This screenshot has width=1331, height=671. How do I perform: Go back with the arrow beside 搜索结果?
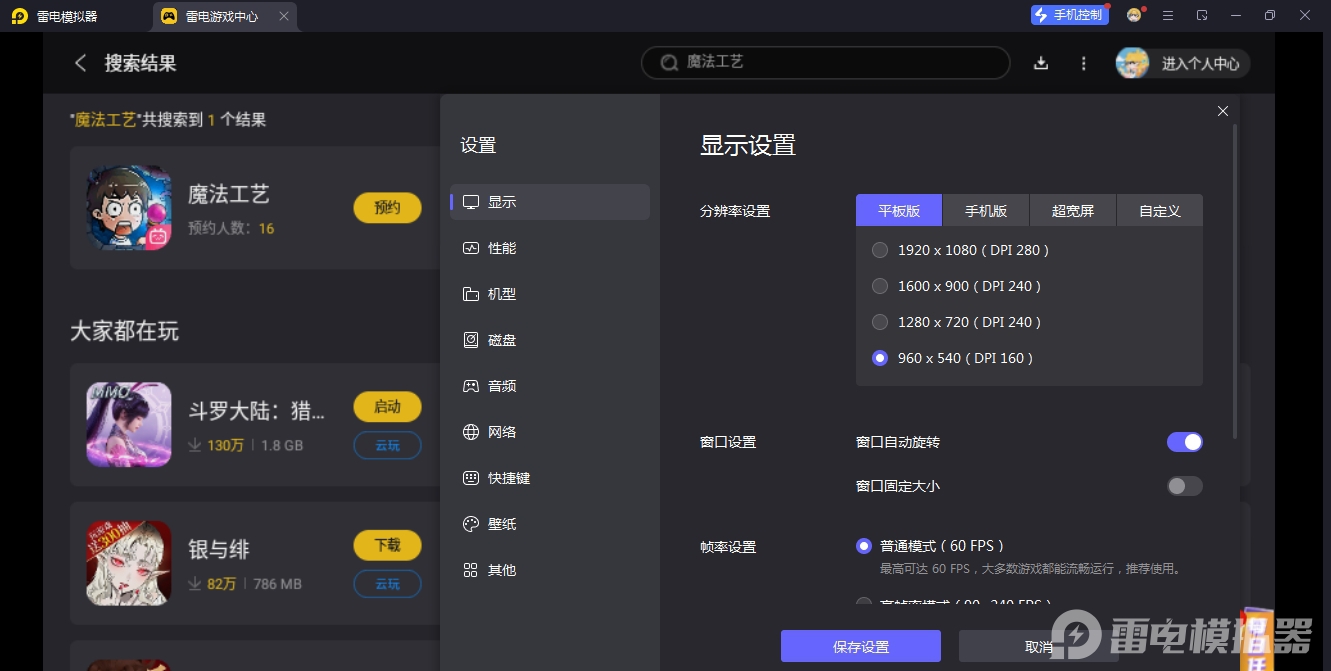tap(80, 63)
